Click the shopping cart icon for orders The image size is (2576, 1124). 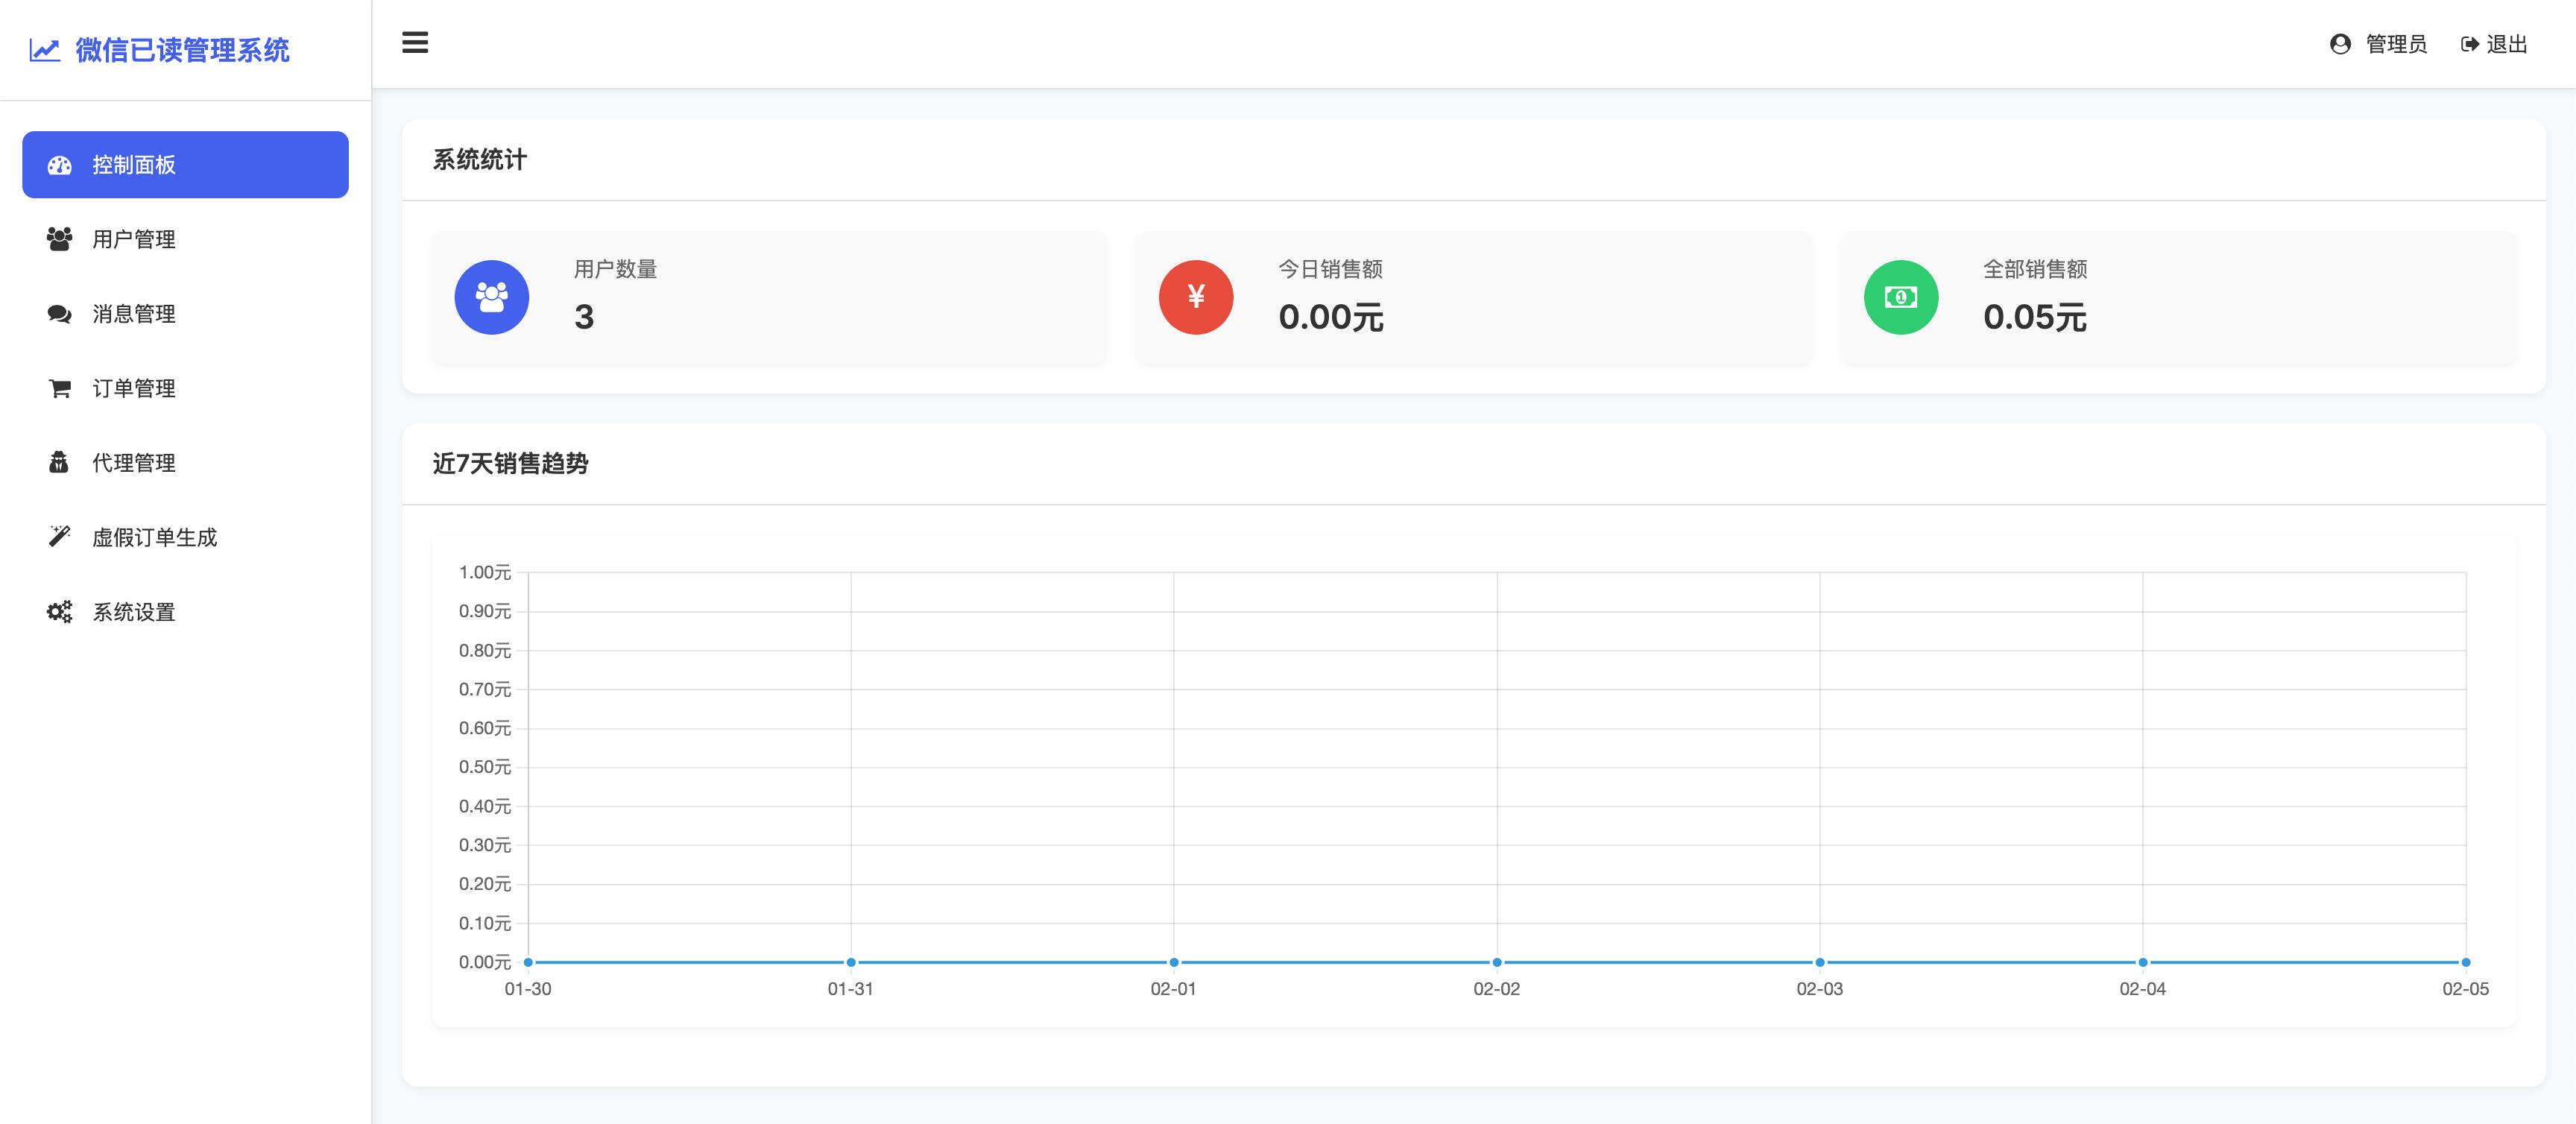tap(60, 389)
